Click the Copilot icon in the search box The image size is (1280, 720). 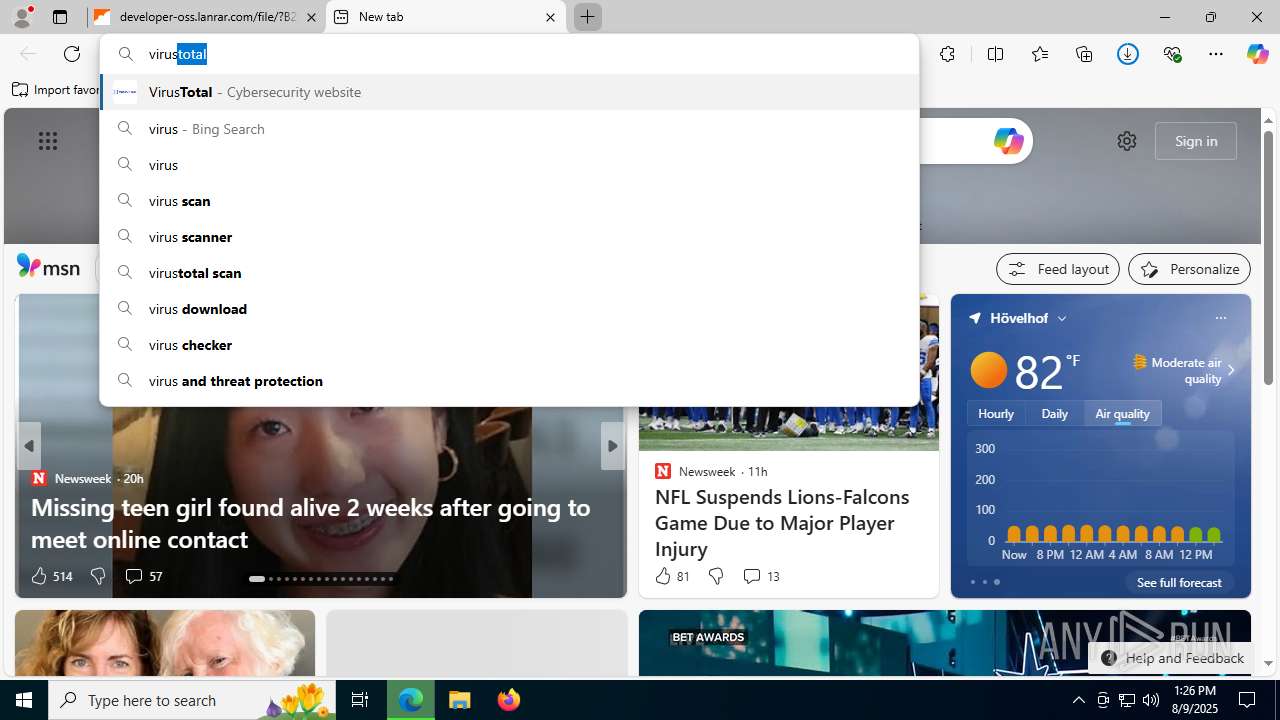point(1008,141)
